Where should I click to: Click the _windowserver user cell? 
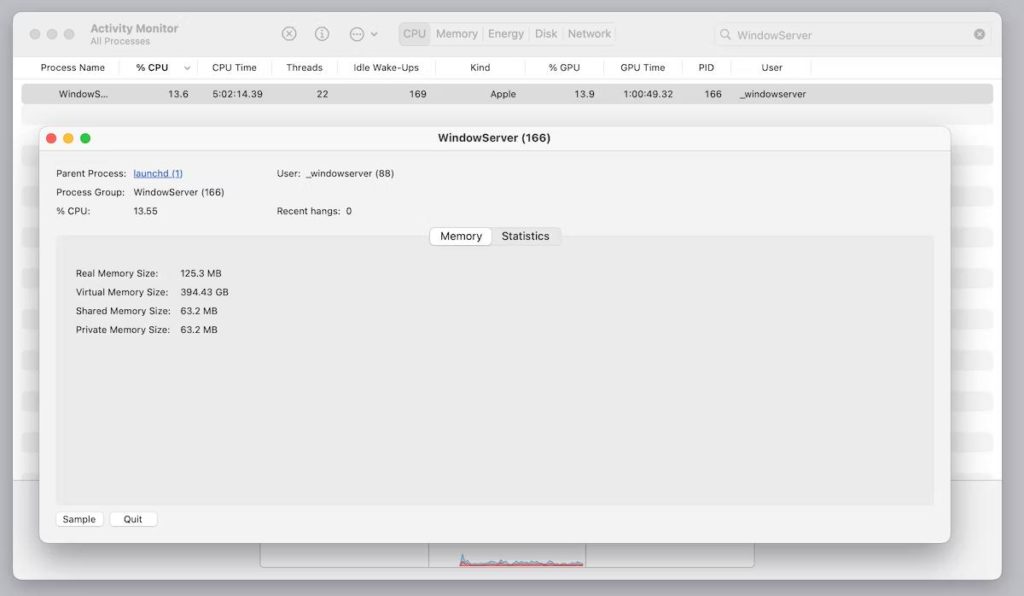point(773,94)
